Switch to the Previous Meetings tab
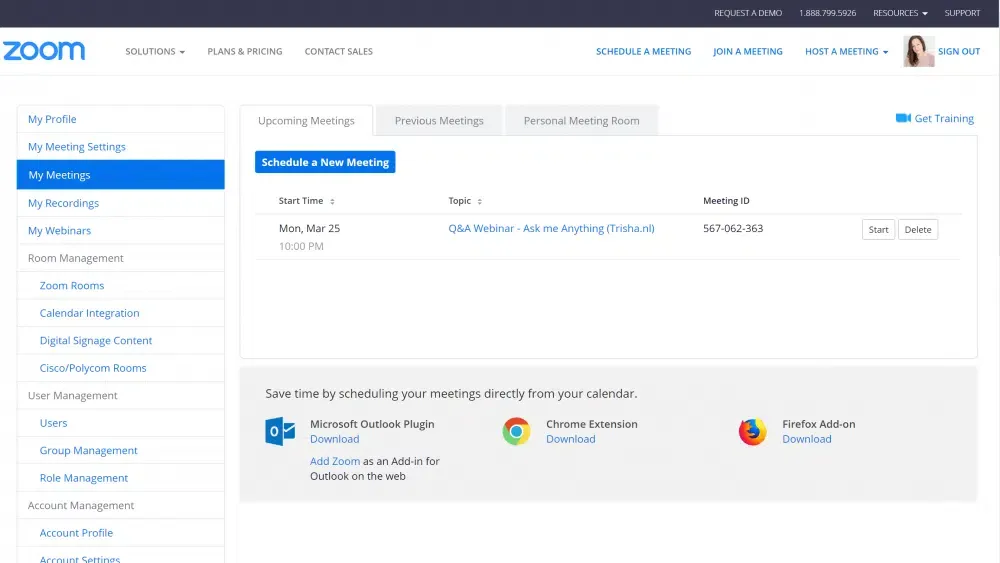Screen dimensions: 1000x563 point(439,121)
